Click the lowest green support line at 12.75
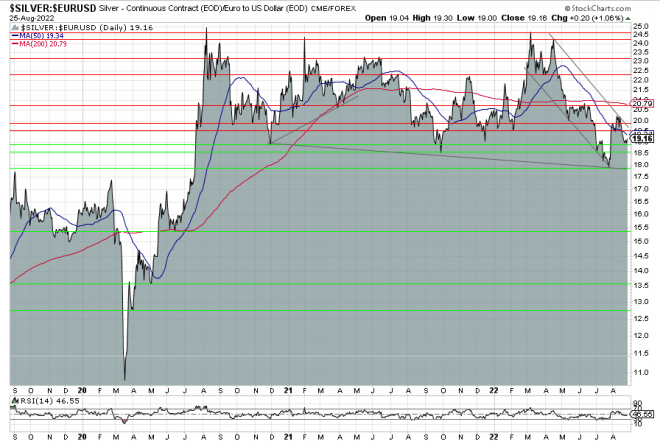The height and width of the screenshot is (444, 660). click(x=300, y=311)
